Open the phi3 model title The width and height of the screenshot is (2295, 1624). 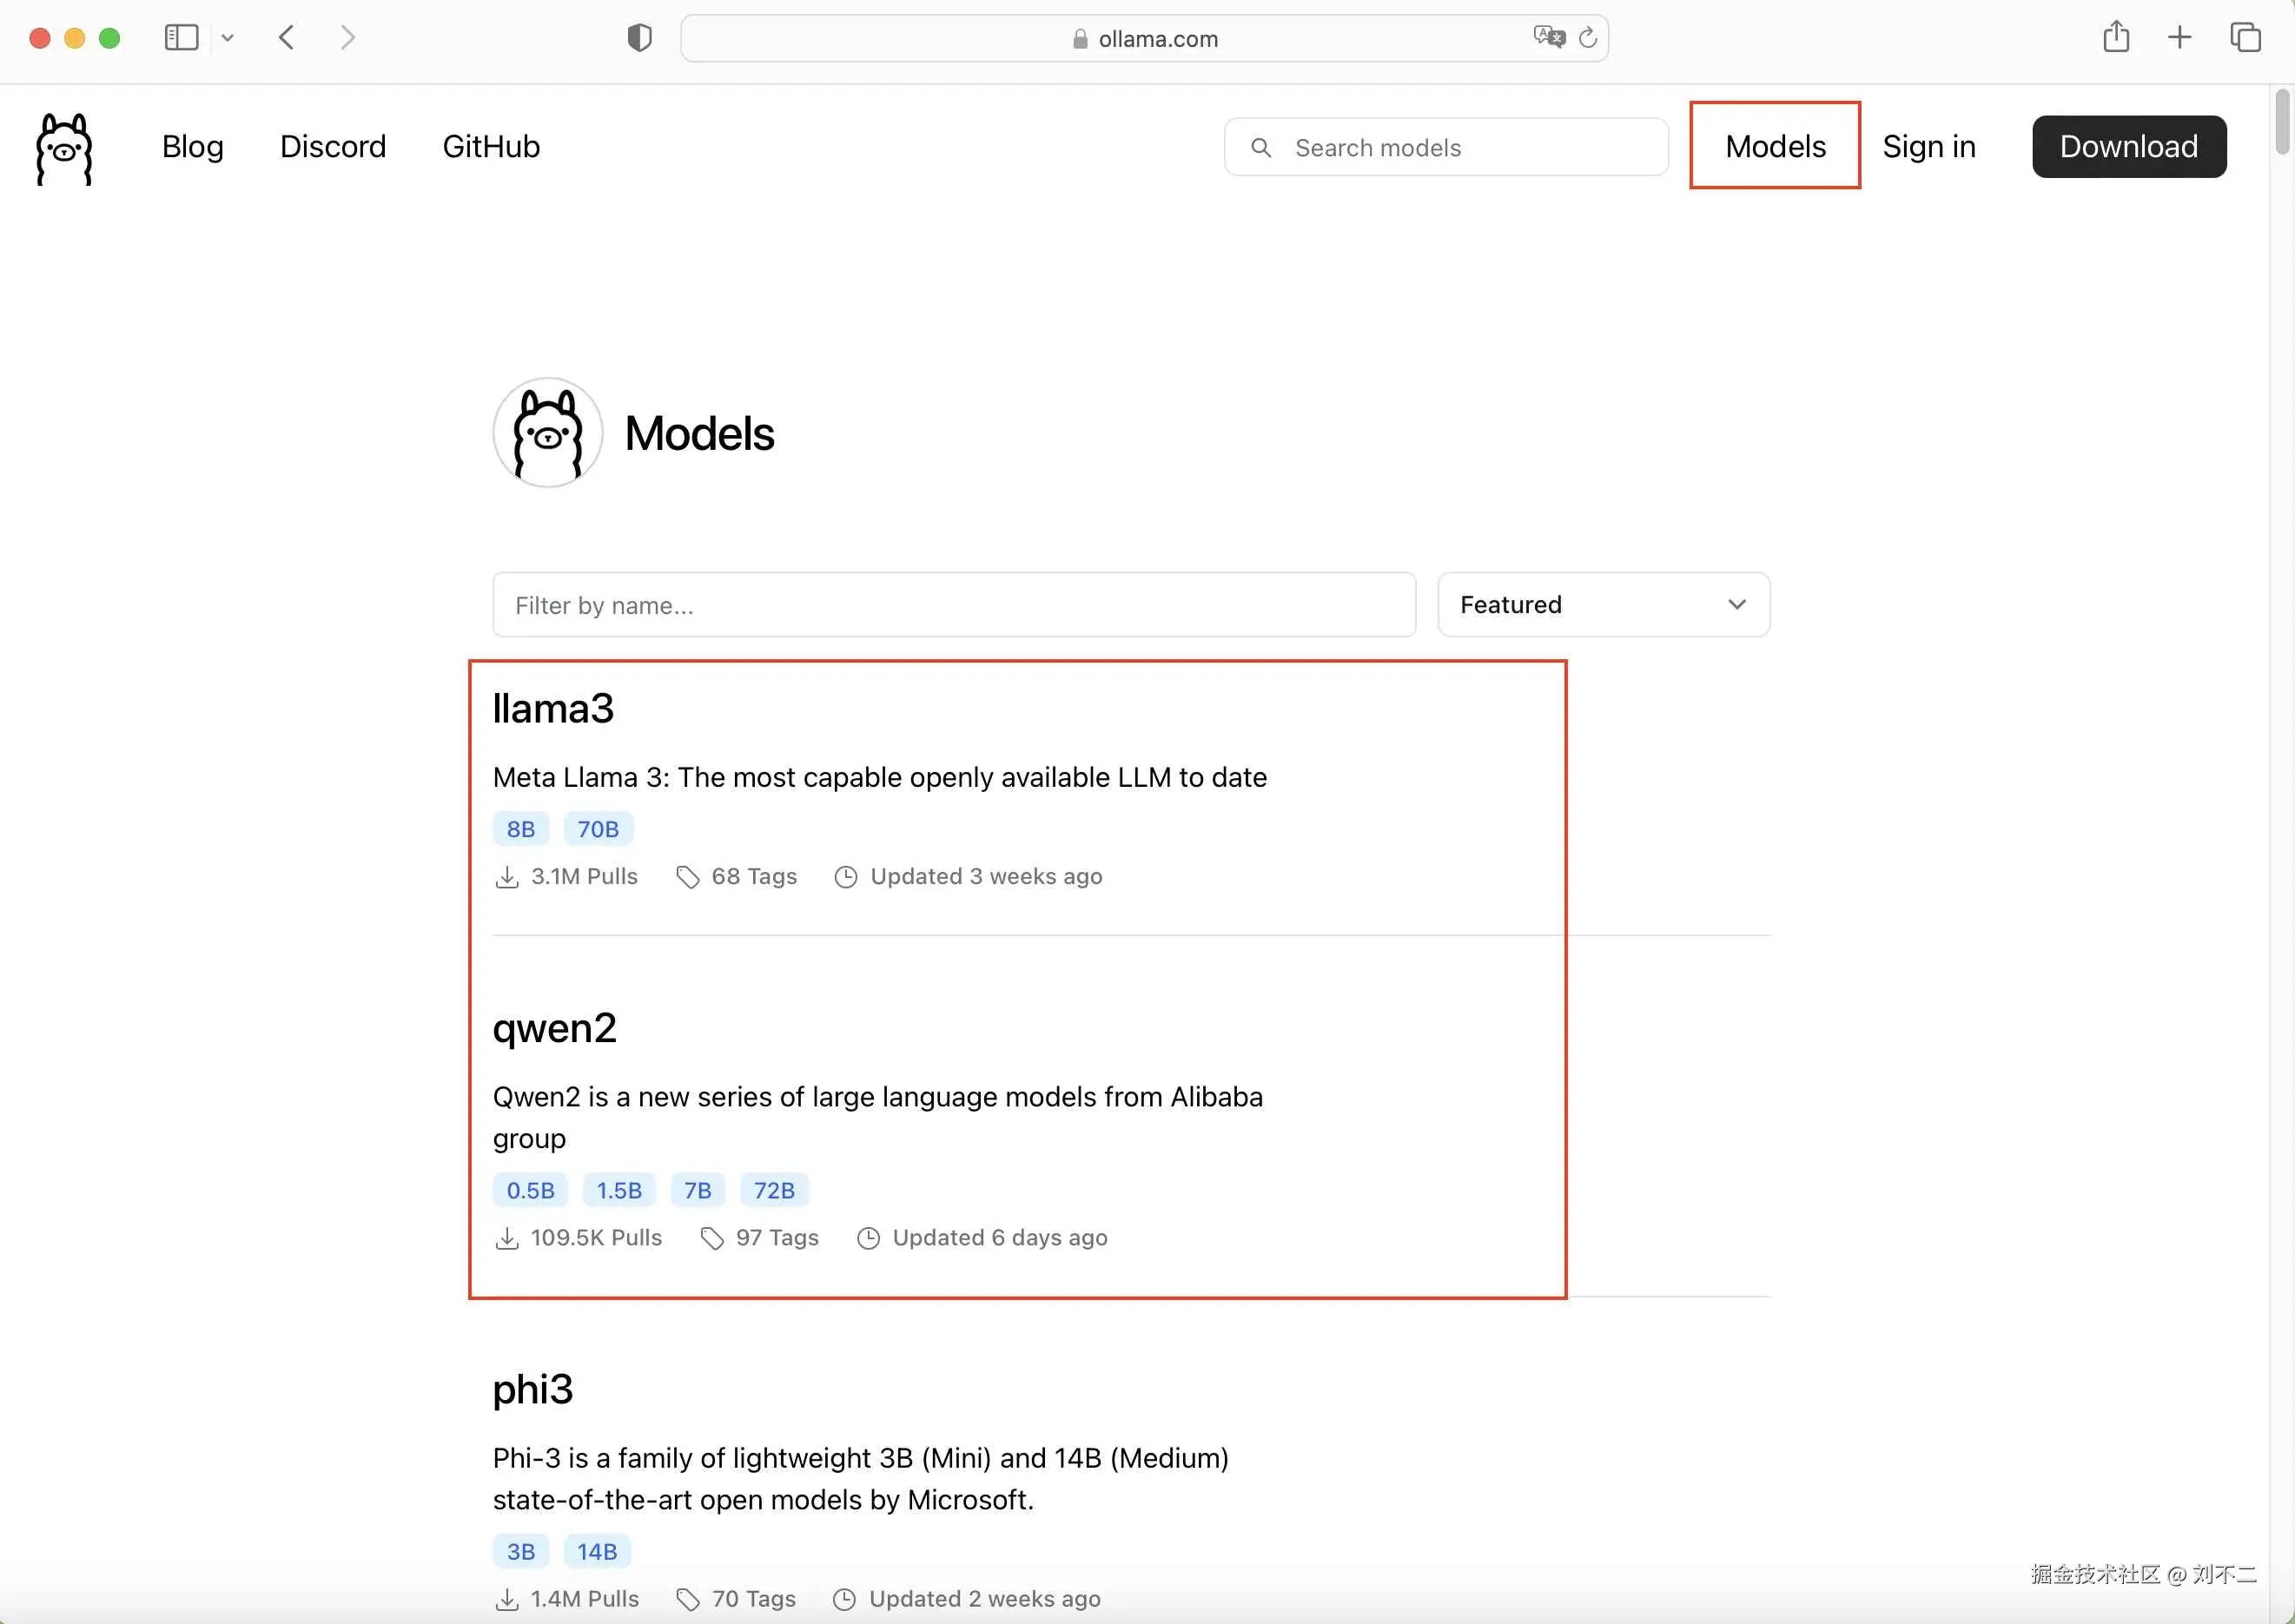533,1390
